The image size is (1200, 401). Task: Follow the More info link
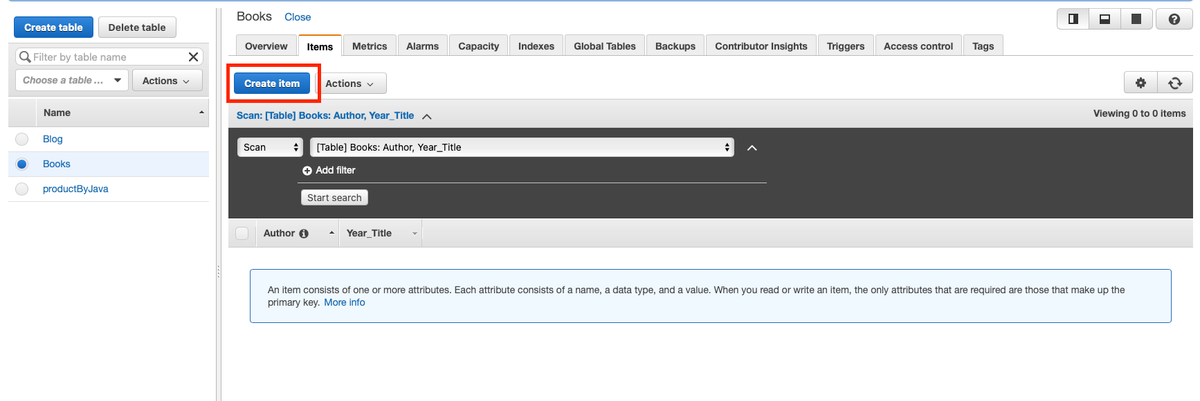coord(344,302)
